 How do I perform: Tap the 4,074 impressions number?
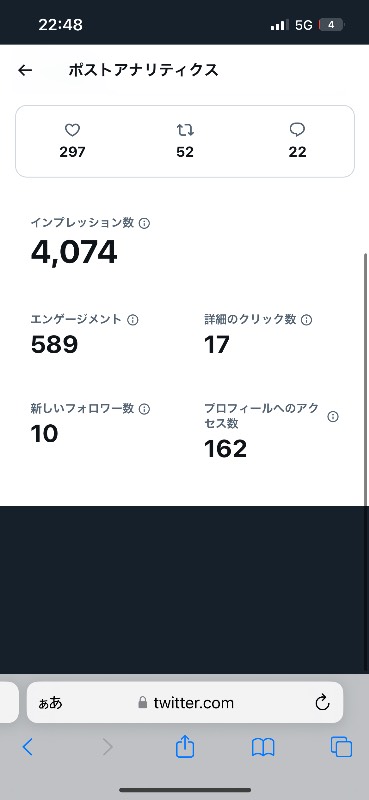74,252
